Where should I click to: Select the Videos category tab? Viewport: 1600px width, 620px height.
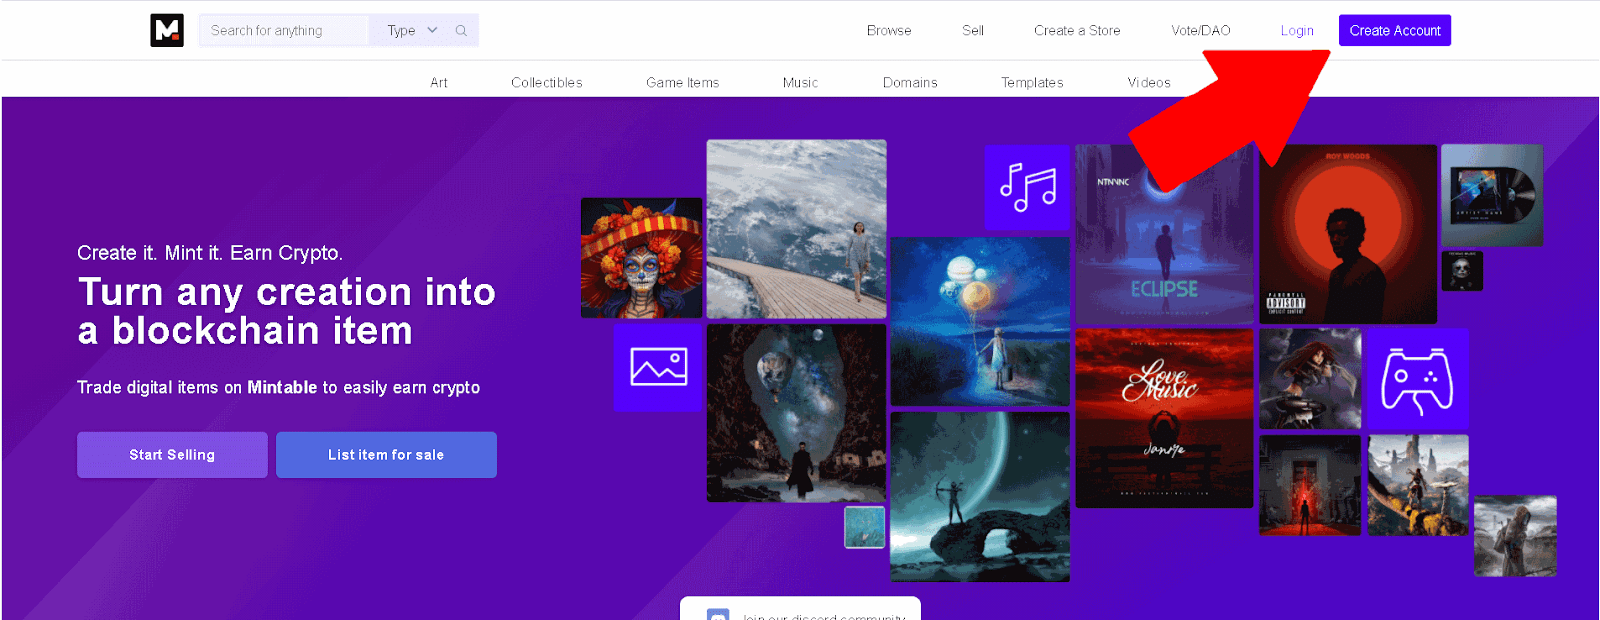pos(1149,82)
